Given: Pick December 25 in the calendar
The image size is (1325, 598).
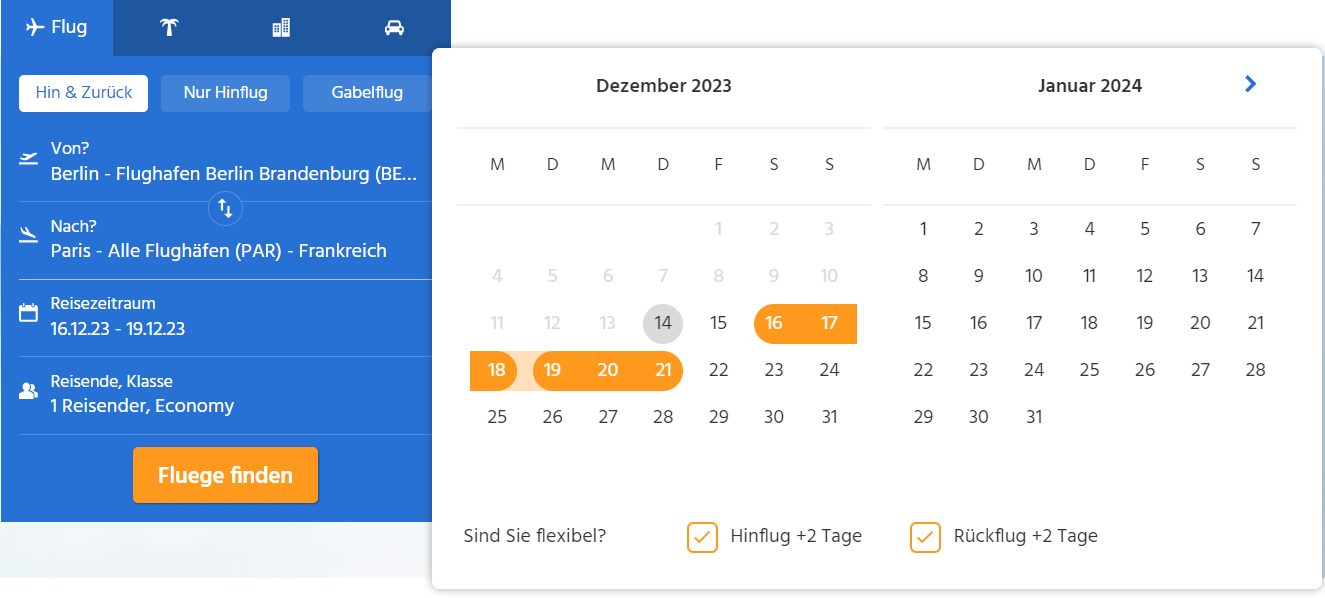Looking at the screenshot, I should (x=497, y=417).
